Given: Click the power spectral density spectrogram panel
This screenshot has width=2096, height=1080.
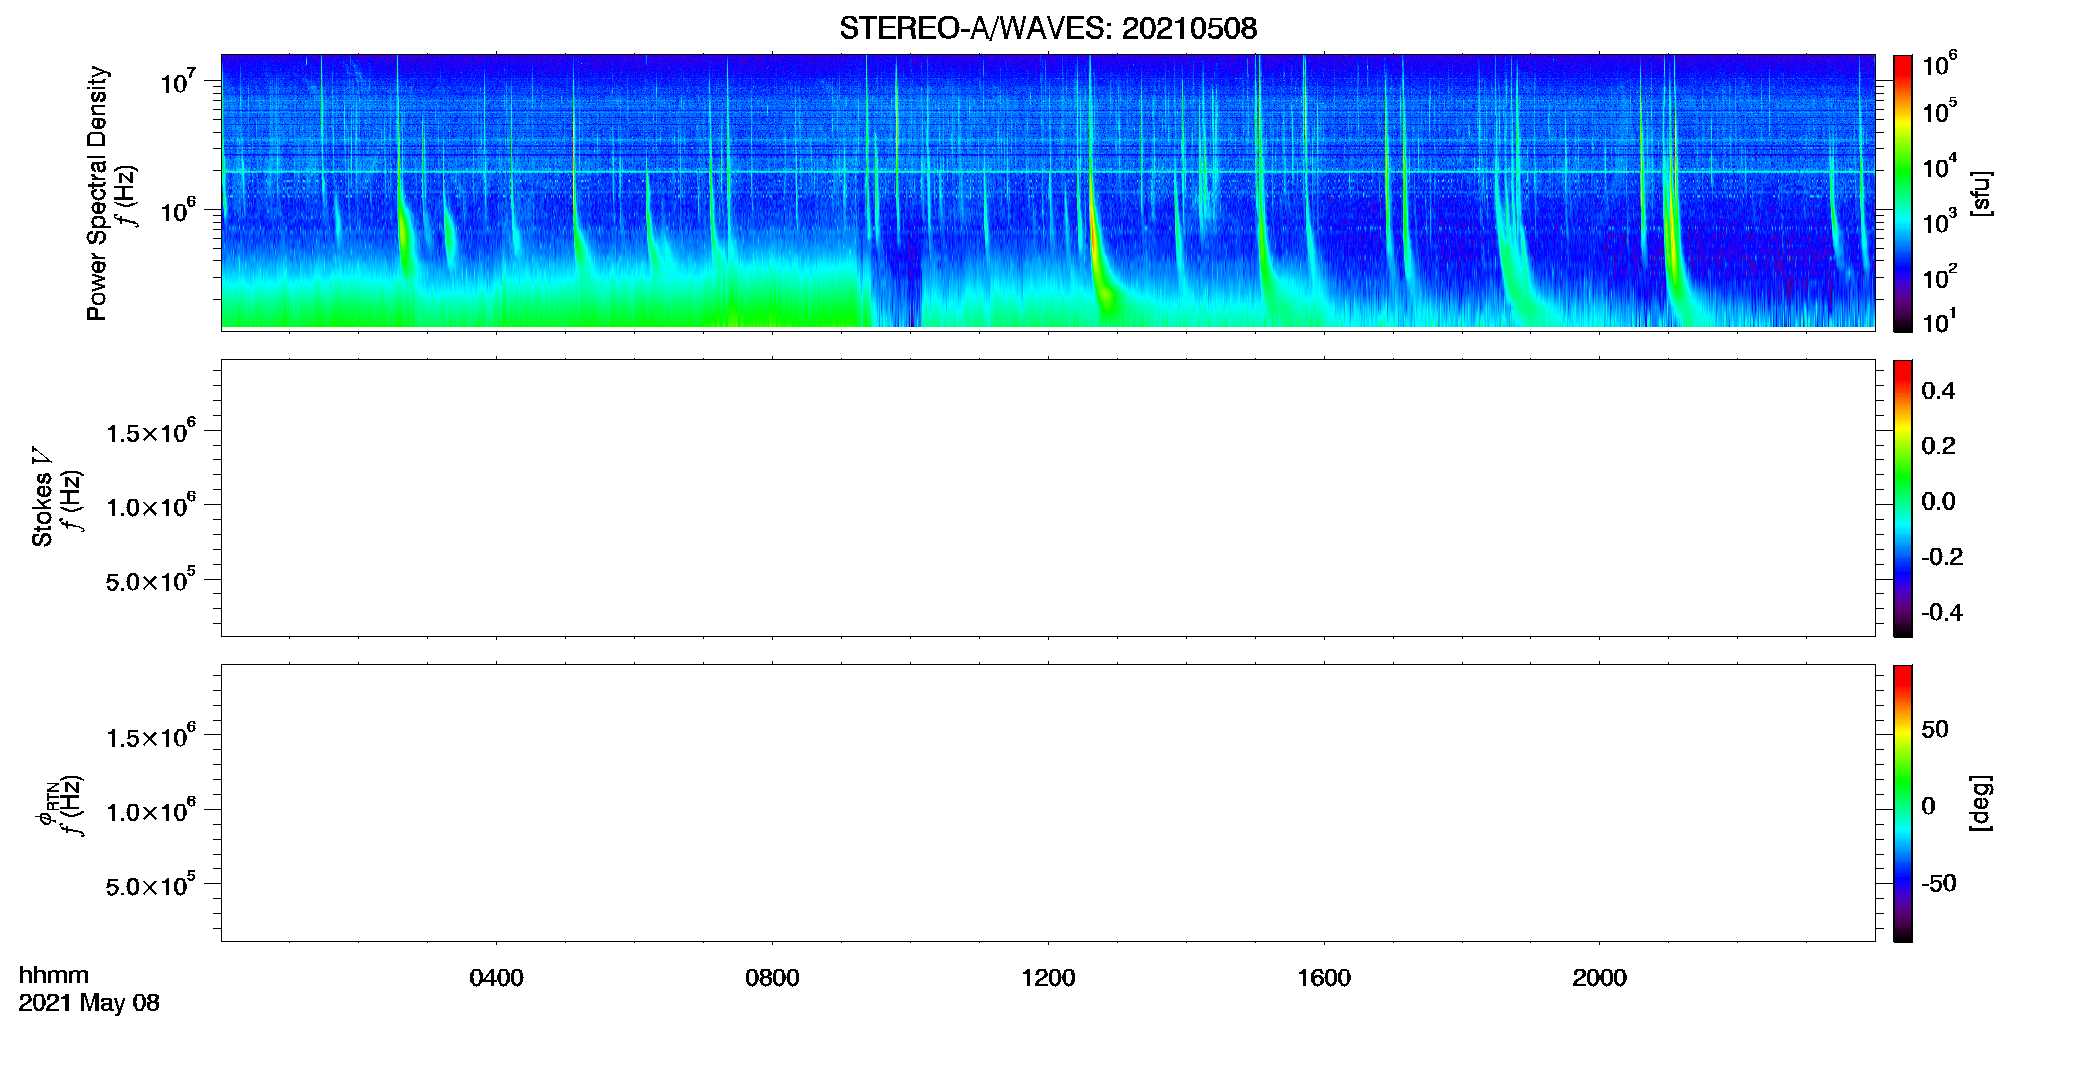Looking at the screenshot, I should pos(1048,191).
